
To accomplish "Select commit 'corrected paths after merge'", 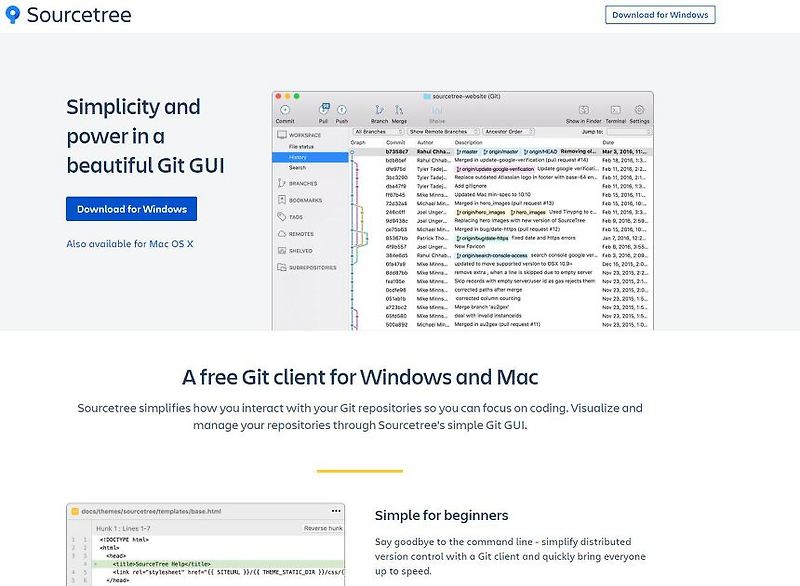I will tap(501, 290).
